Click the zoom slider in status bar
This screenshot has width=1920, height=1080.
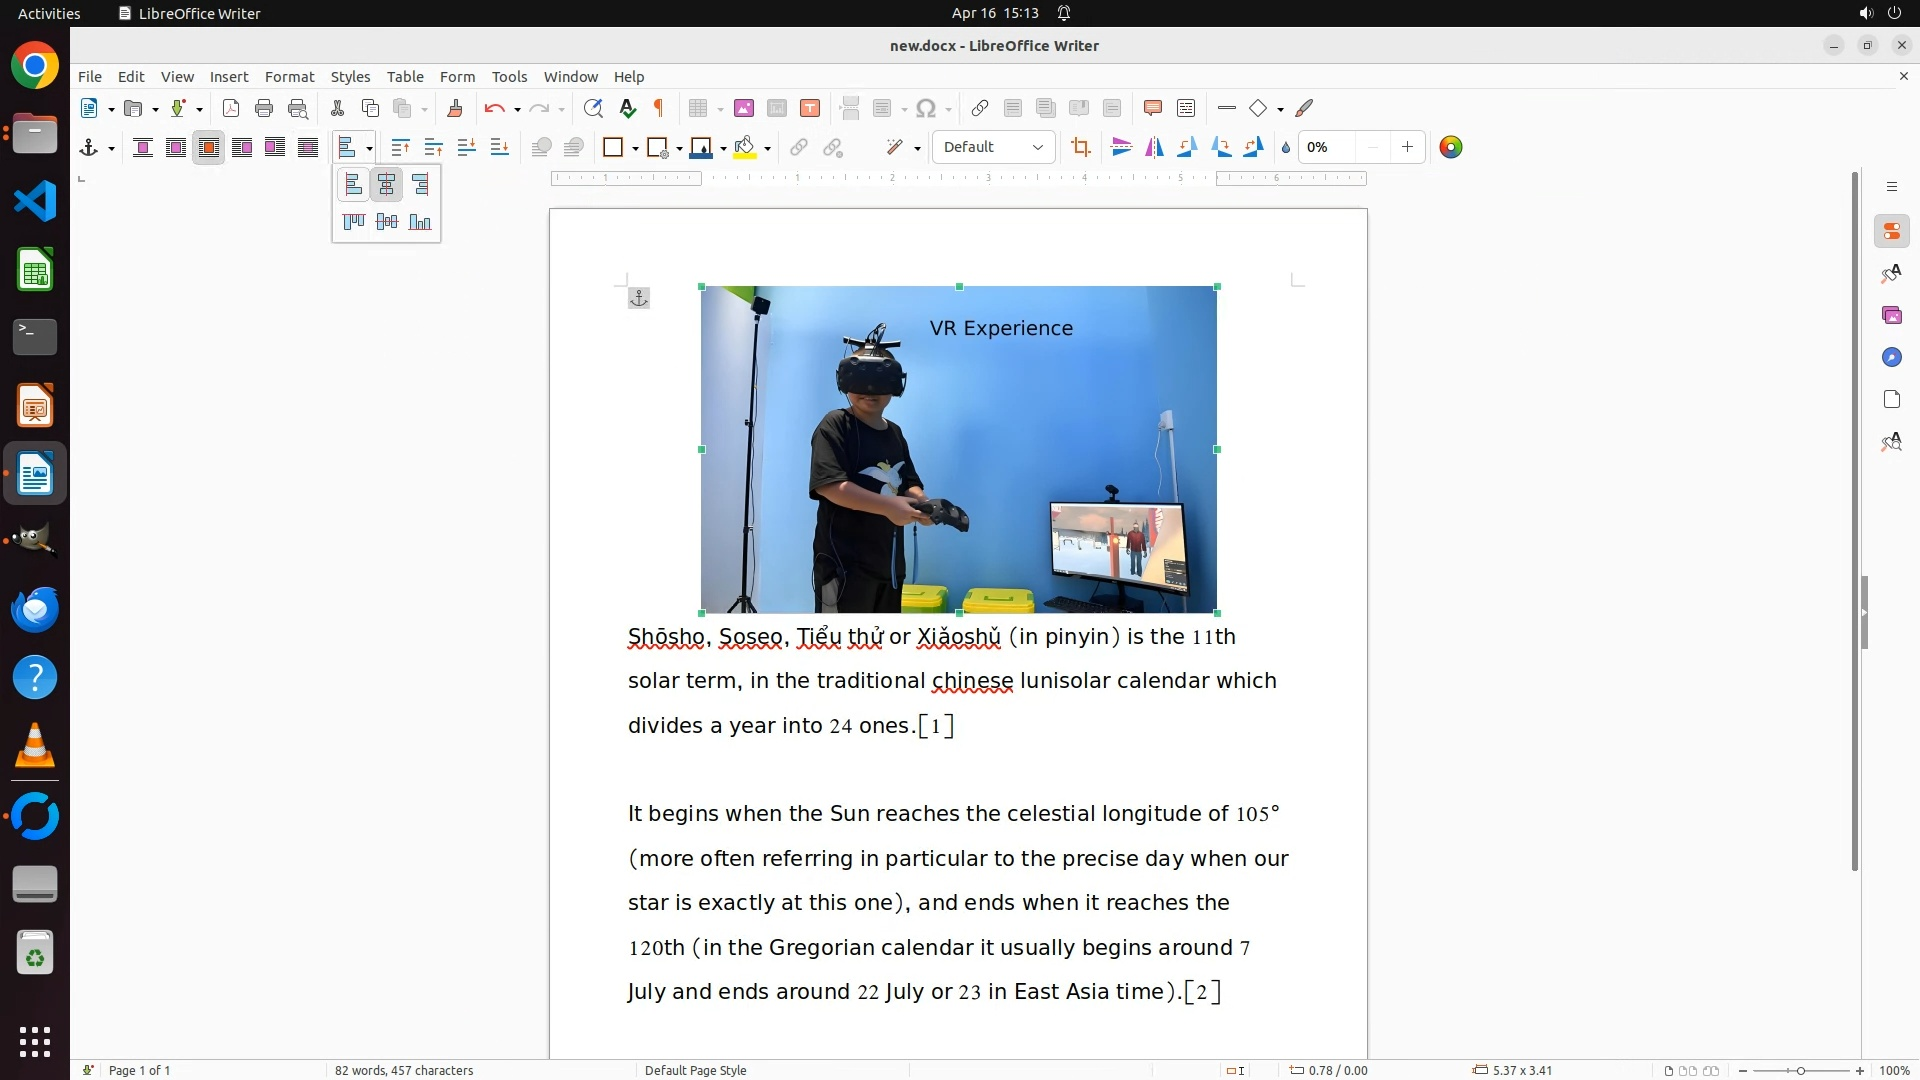[1800, 1070]
